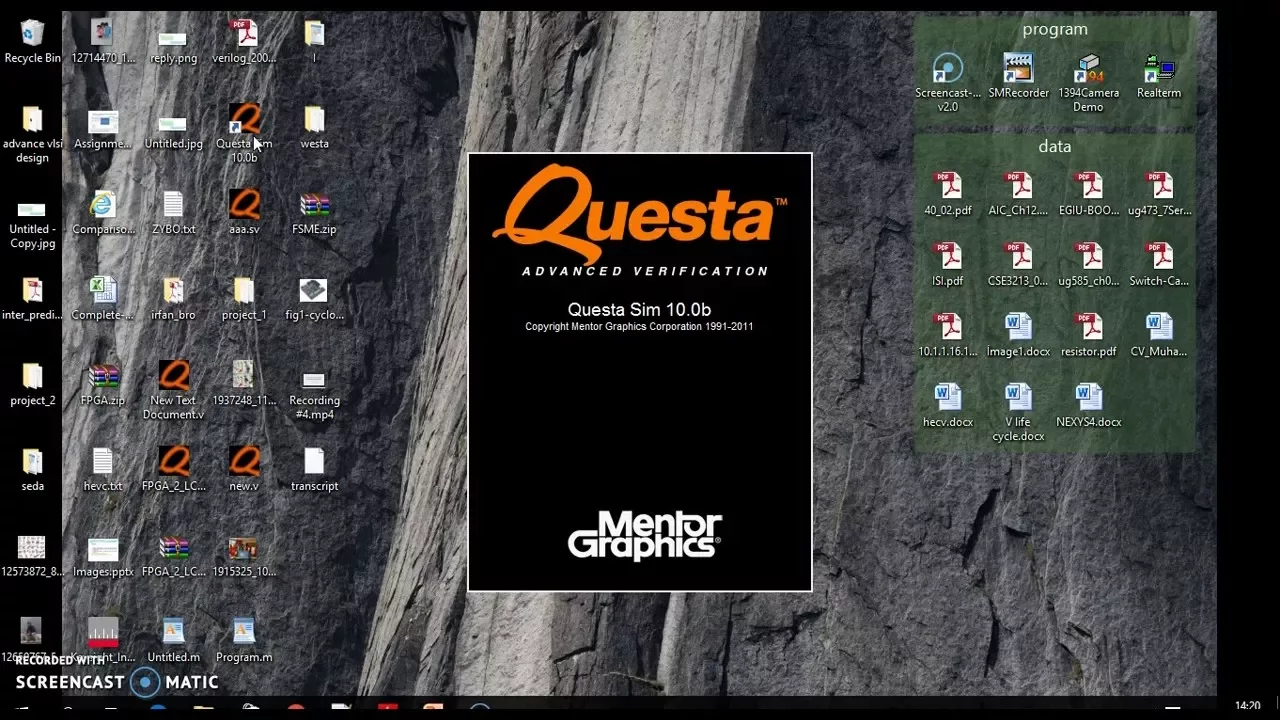The height and width of the screenshot is (720, 1280).
Task: Open the CV_Muha... Word document
Action: coord(1159,335)
